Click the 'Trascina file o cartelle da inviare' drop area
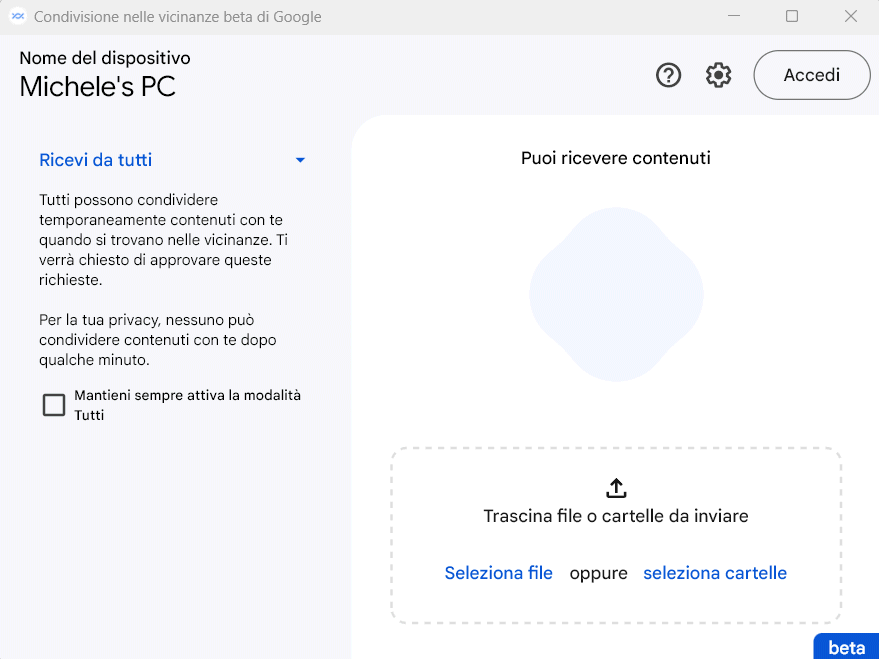 pyautogui.click(x=616, y=516)
